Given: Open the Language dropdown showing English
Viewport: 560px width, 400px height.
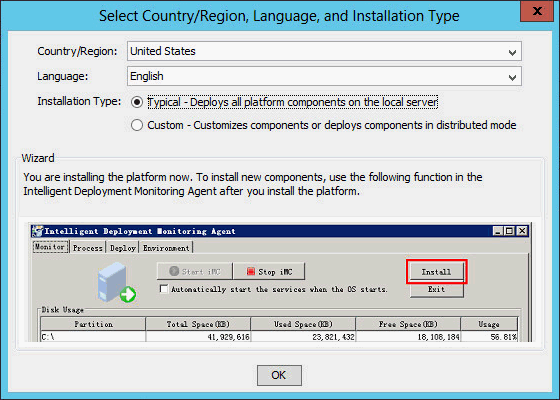Looking at the screenshot, I should [324, 76].
